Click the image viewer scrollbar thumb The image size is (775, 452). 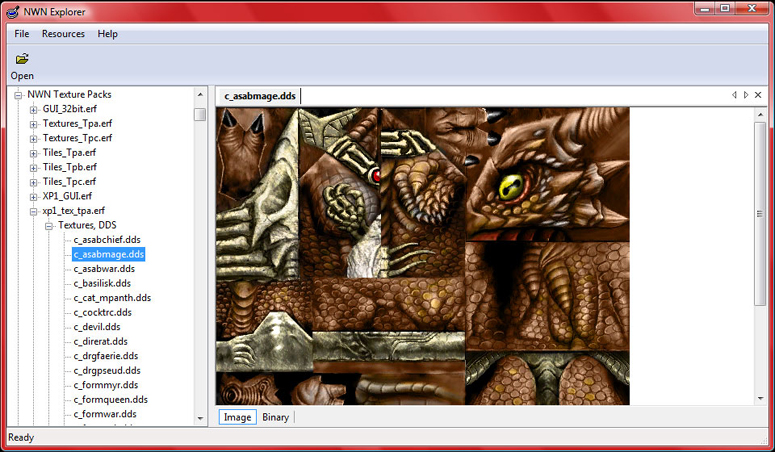tap(760, 214)
